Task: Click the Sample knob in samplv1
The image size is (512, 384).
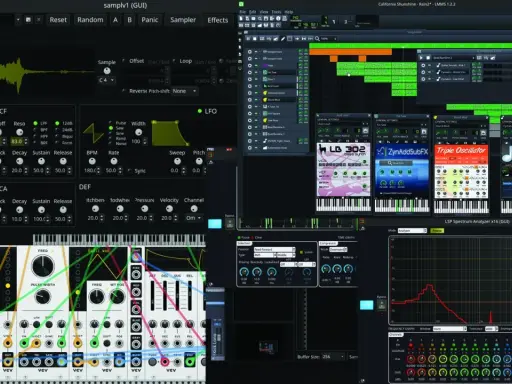Action: tap(107, 71)
